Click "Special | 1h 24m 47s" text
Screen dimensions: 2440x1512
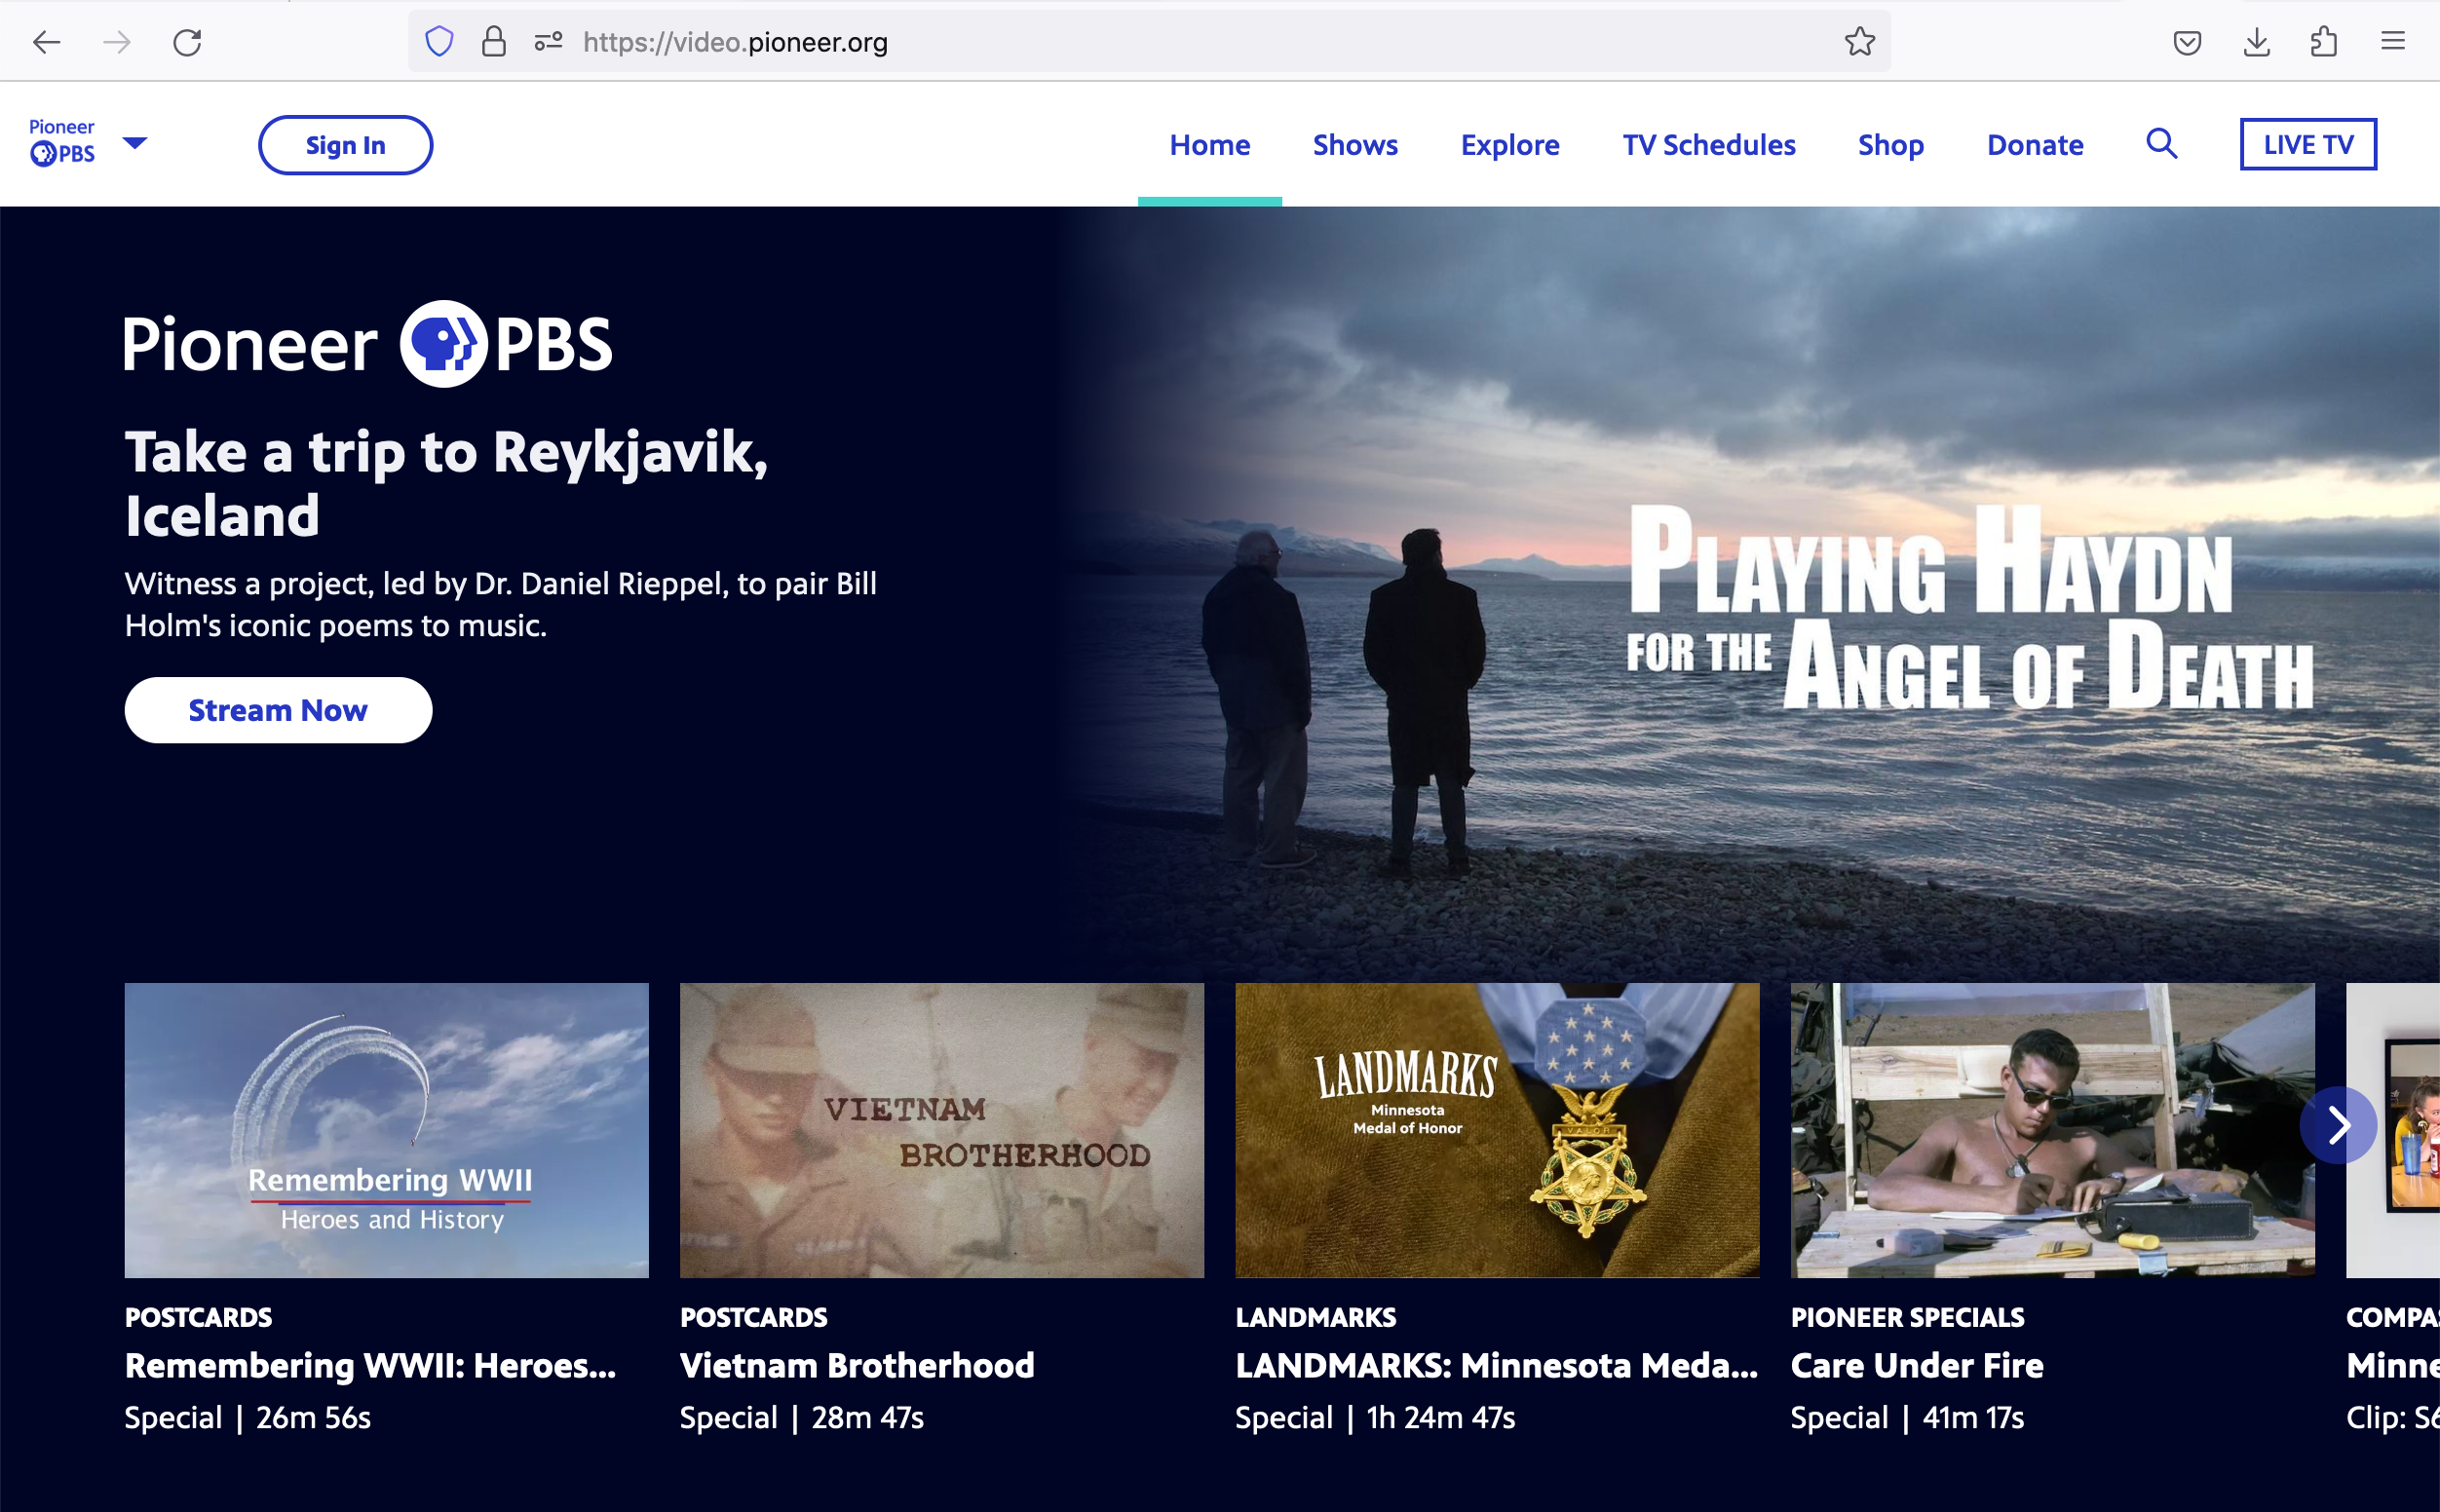pos(1375,1417)
